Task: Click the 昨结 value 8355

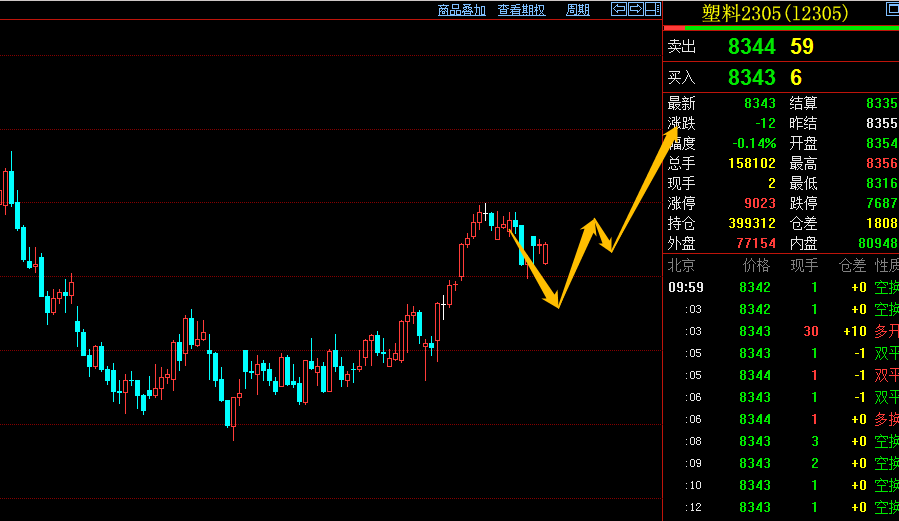Action: coord(882,123)
